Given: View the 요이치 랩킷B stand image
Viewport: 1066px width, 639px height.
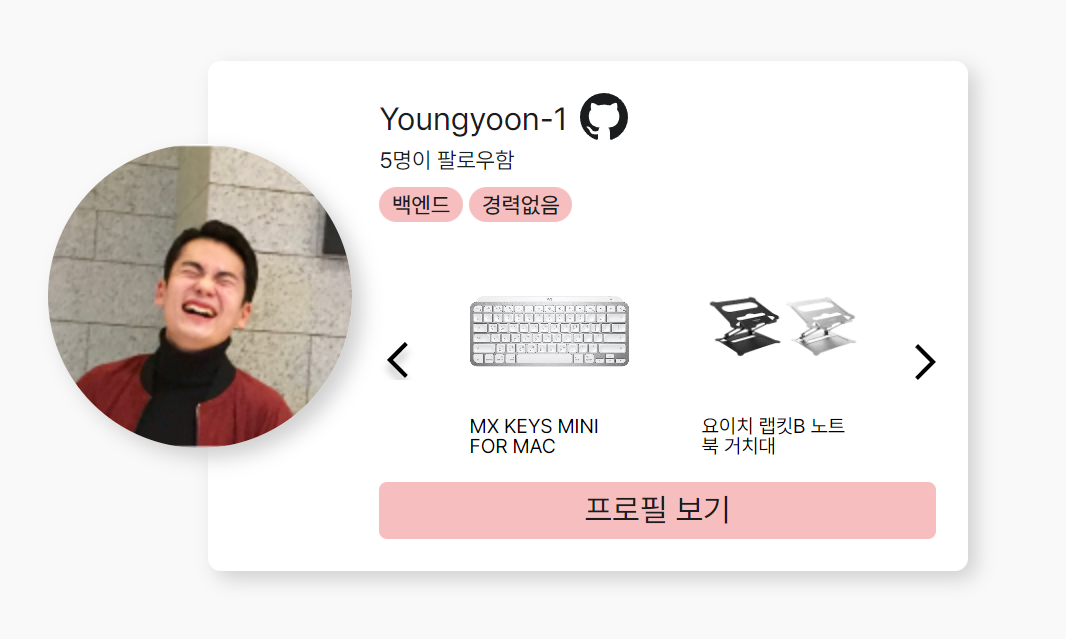Looking at the screenshot, I should click(780, 325).
